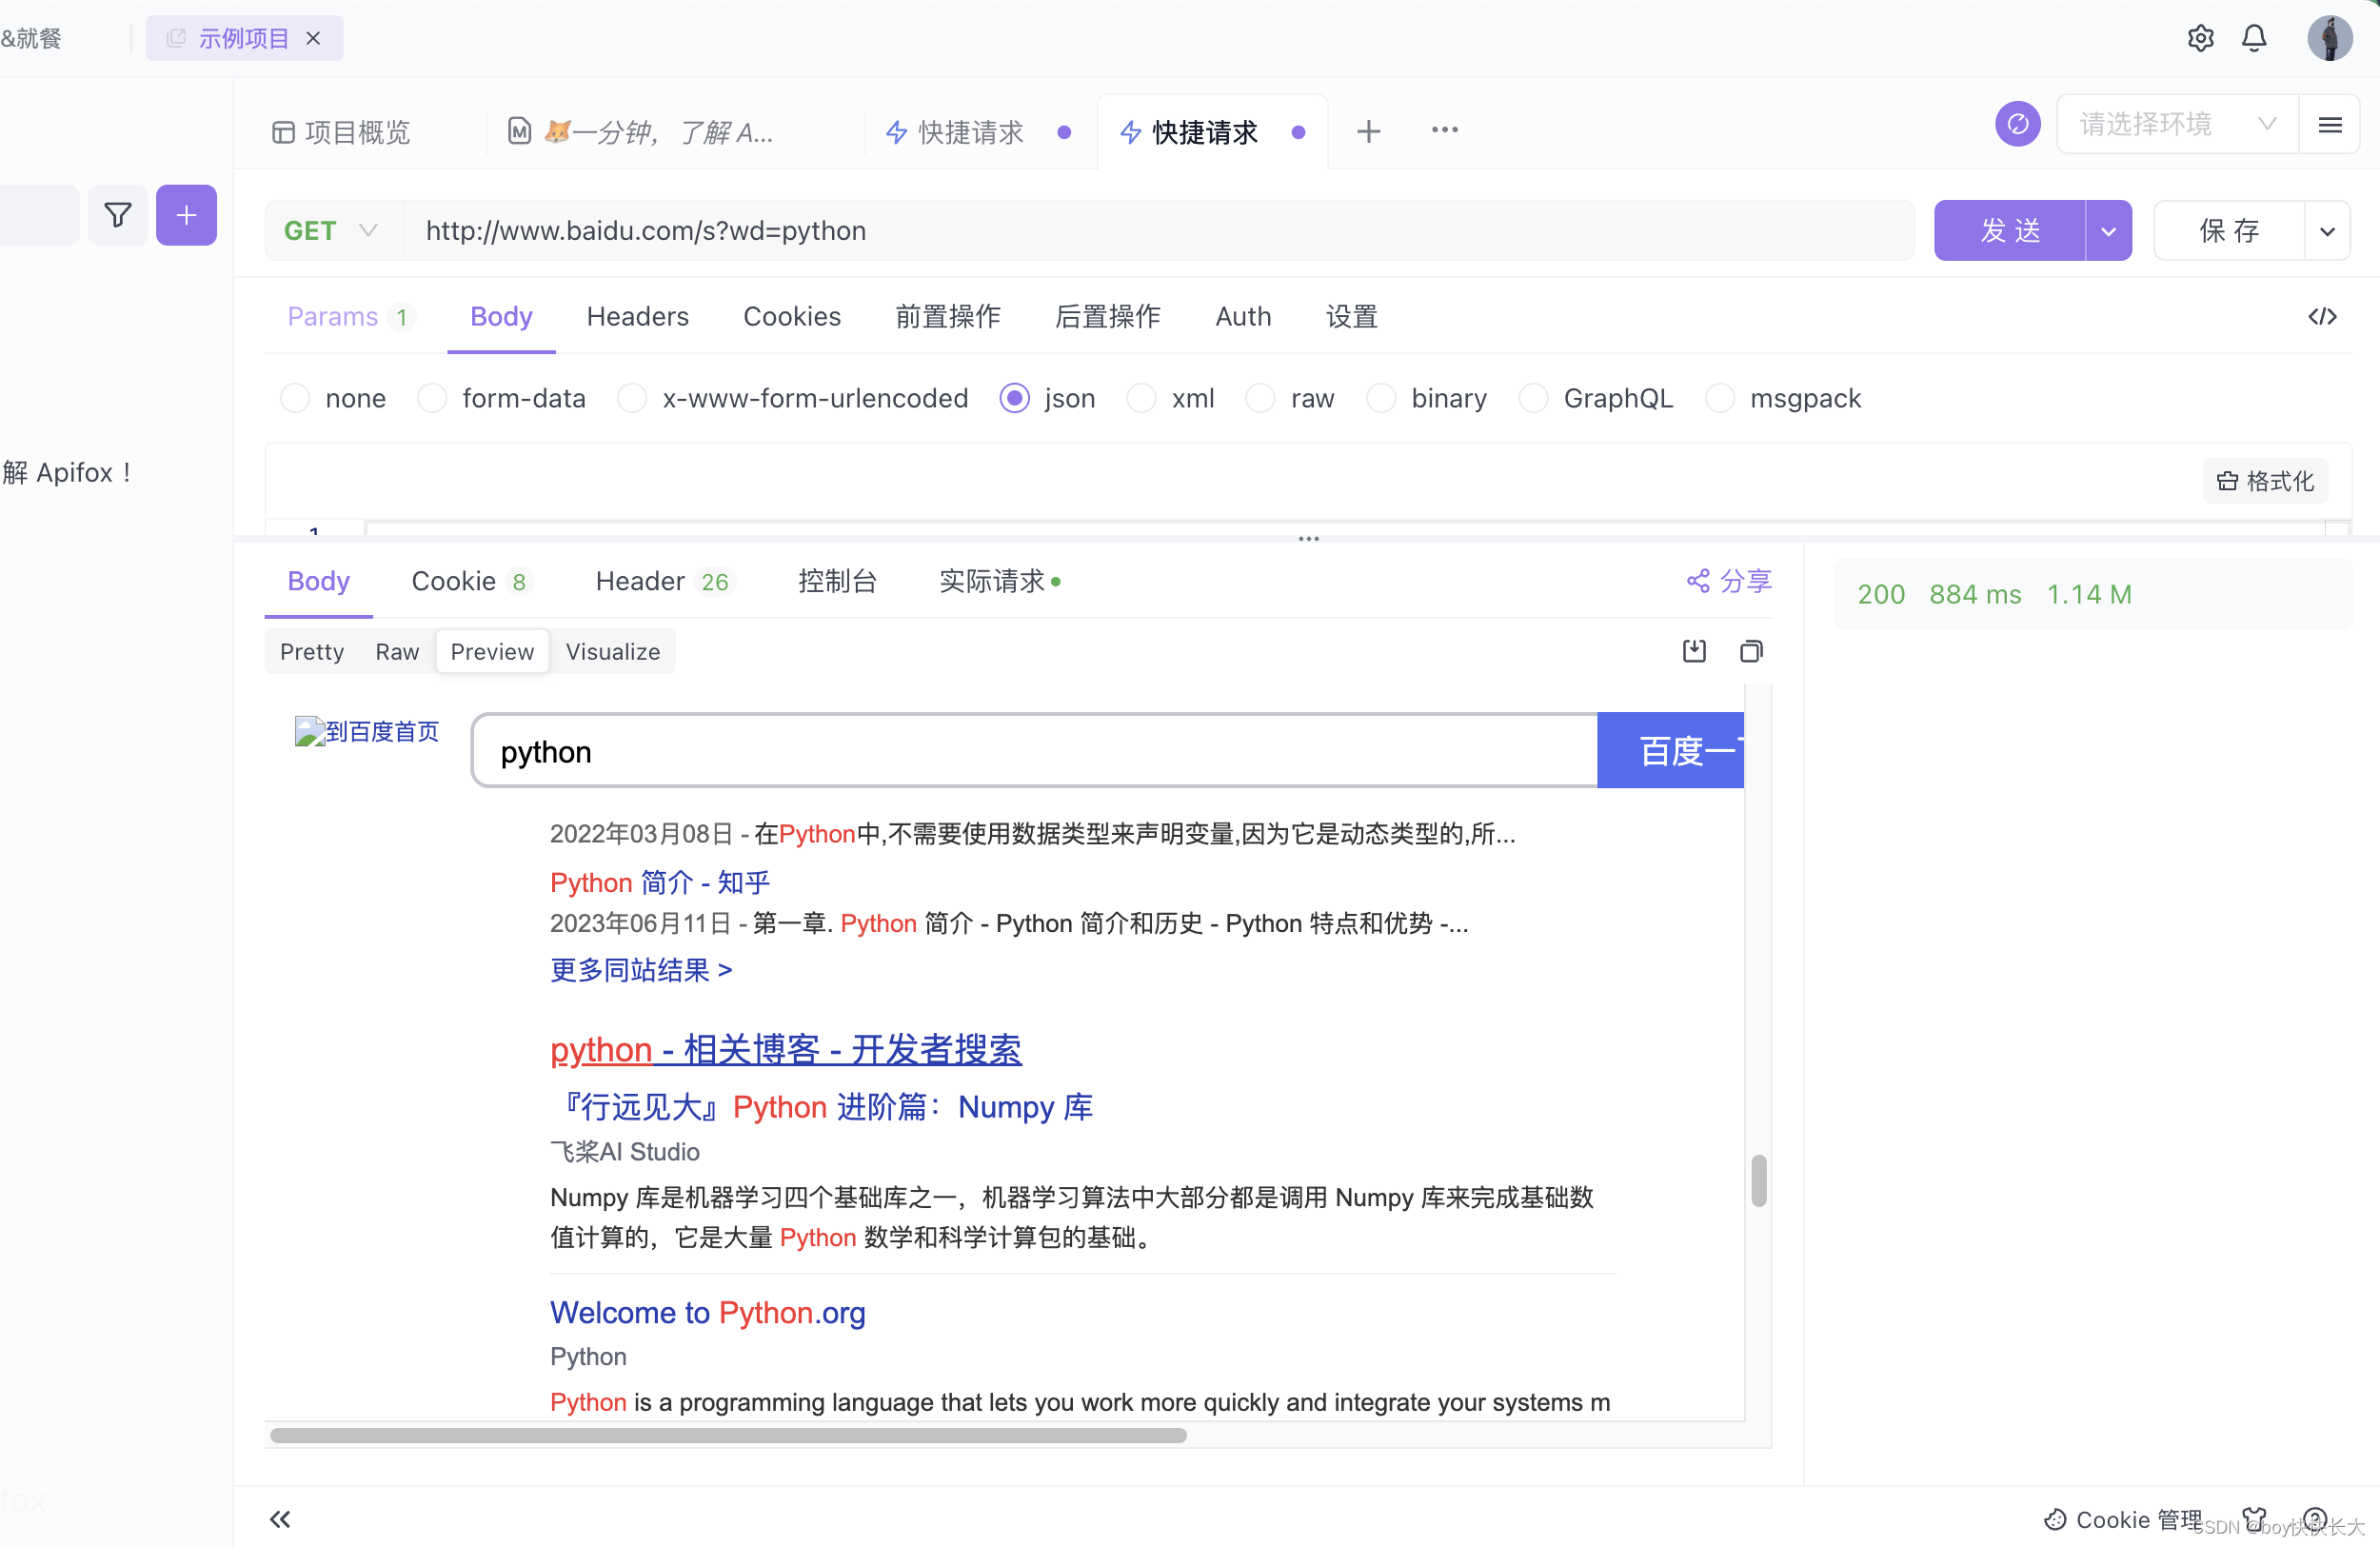Close the 示例项目 tab

313,38
